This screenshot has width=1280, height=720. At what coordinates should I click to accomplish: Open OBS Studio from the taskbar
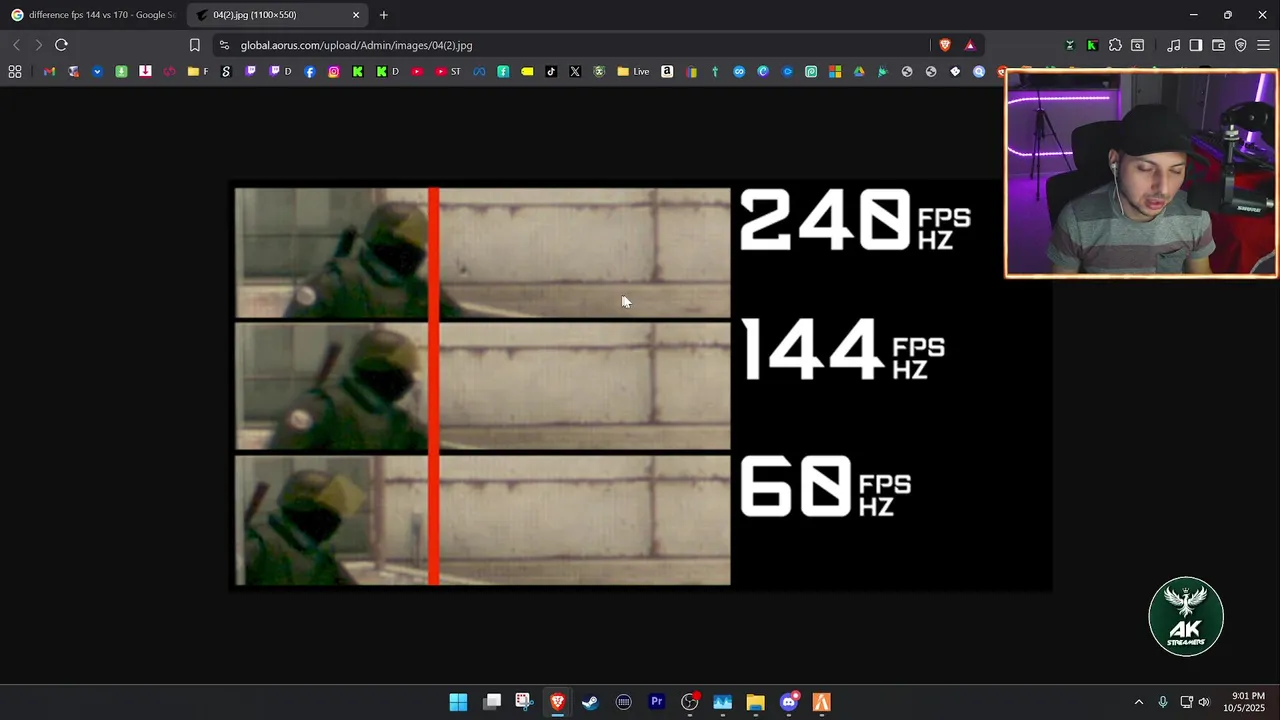click(689, 702)
